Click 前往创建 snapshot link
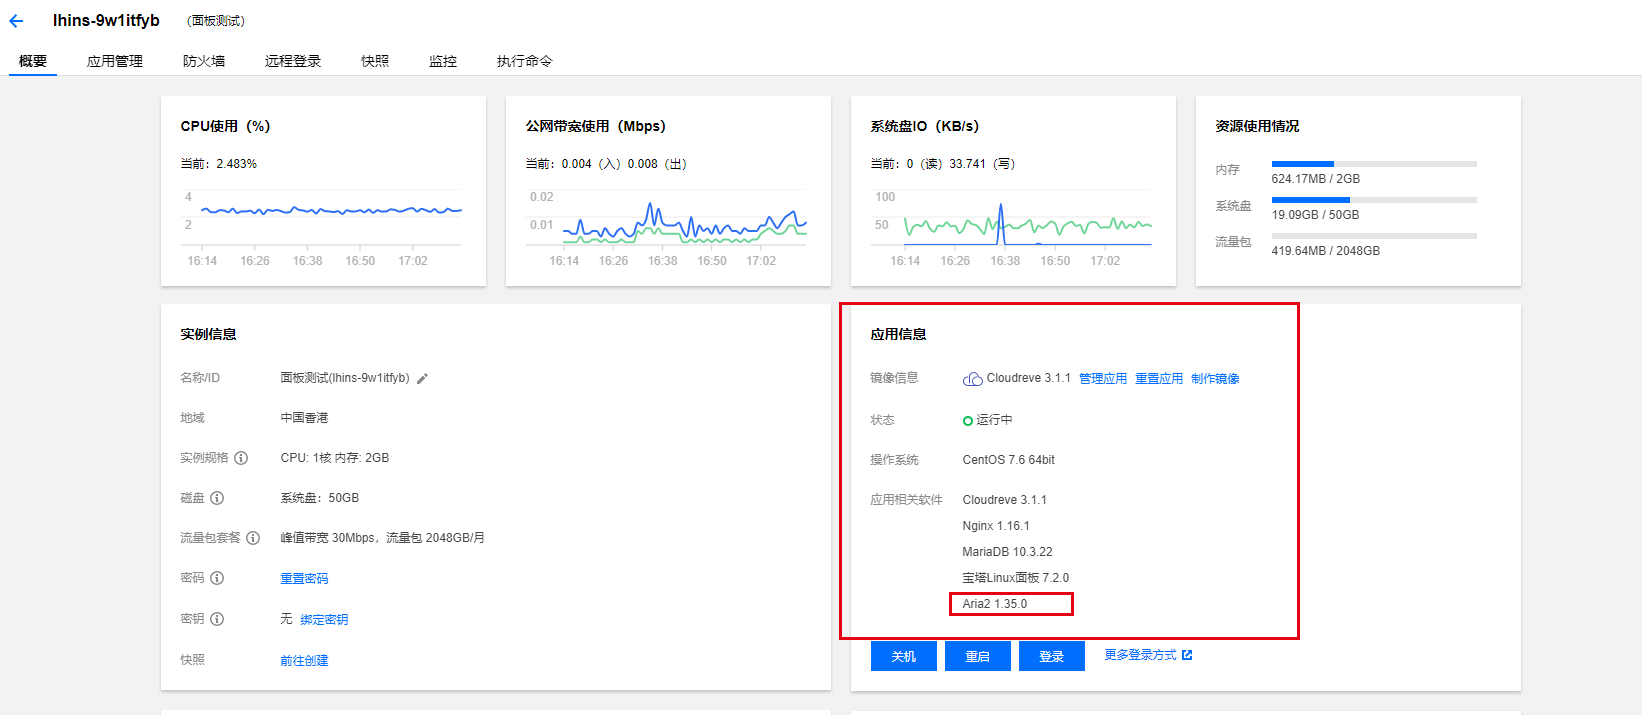1642x715 pixels. tap(304, 661)
